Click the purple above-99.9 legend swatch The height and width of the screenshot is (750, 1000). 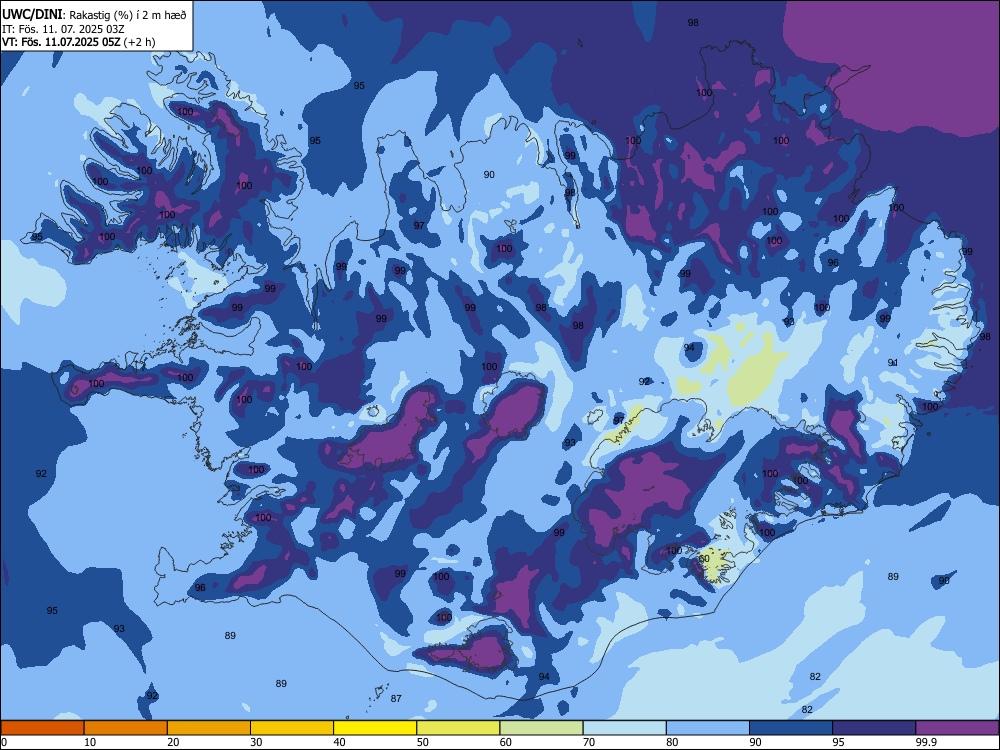957,728
